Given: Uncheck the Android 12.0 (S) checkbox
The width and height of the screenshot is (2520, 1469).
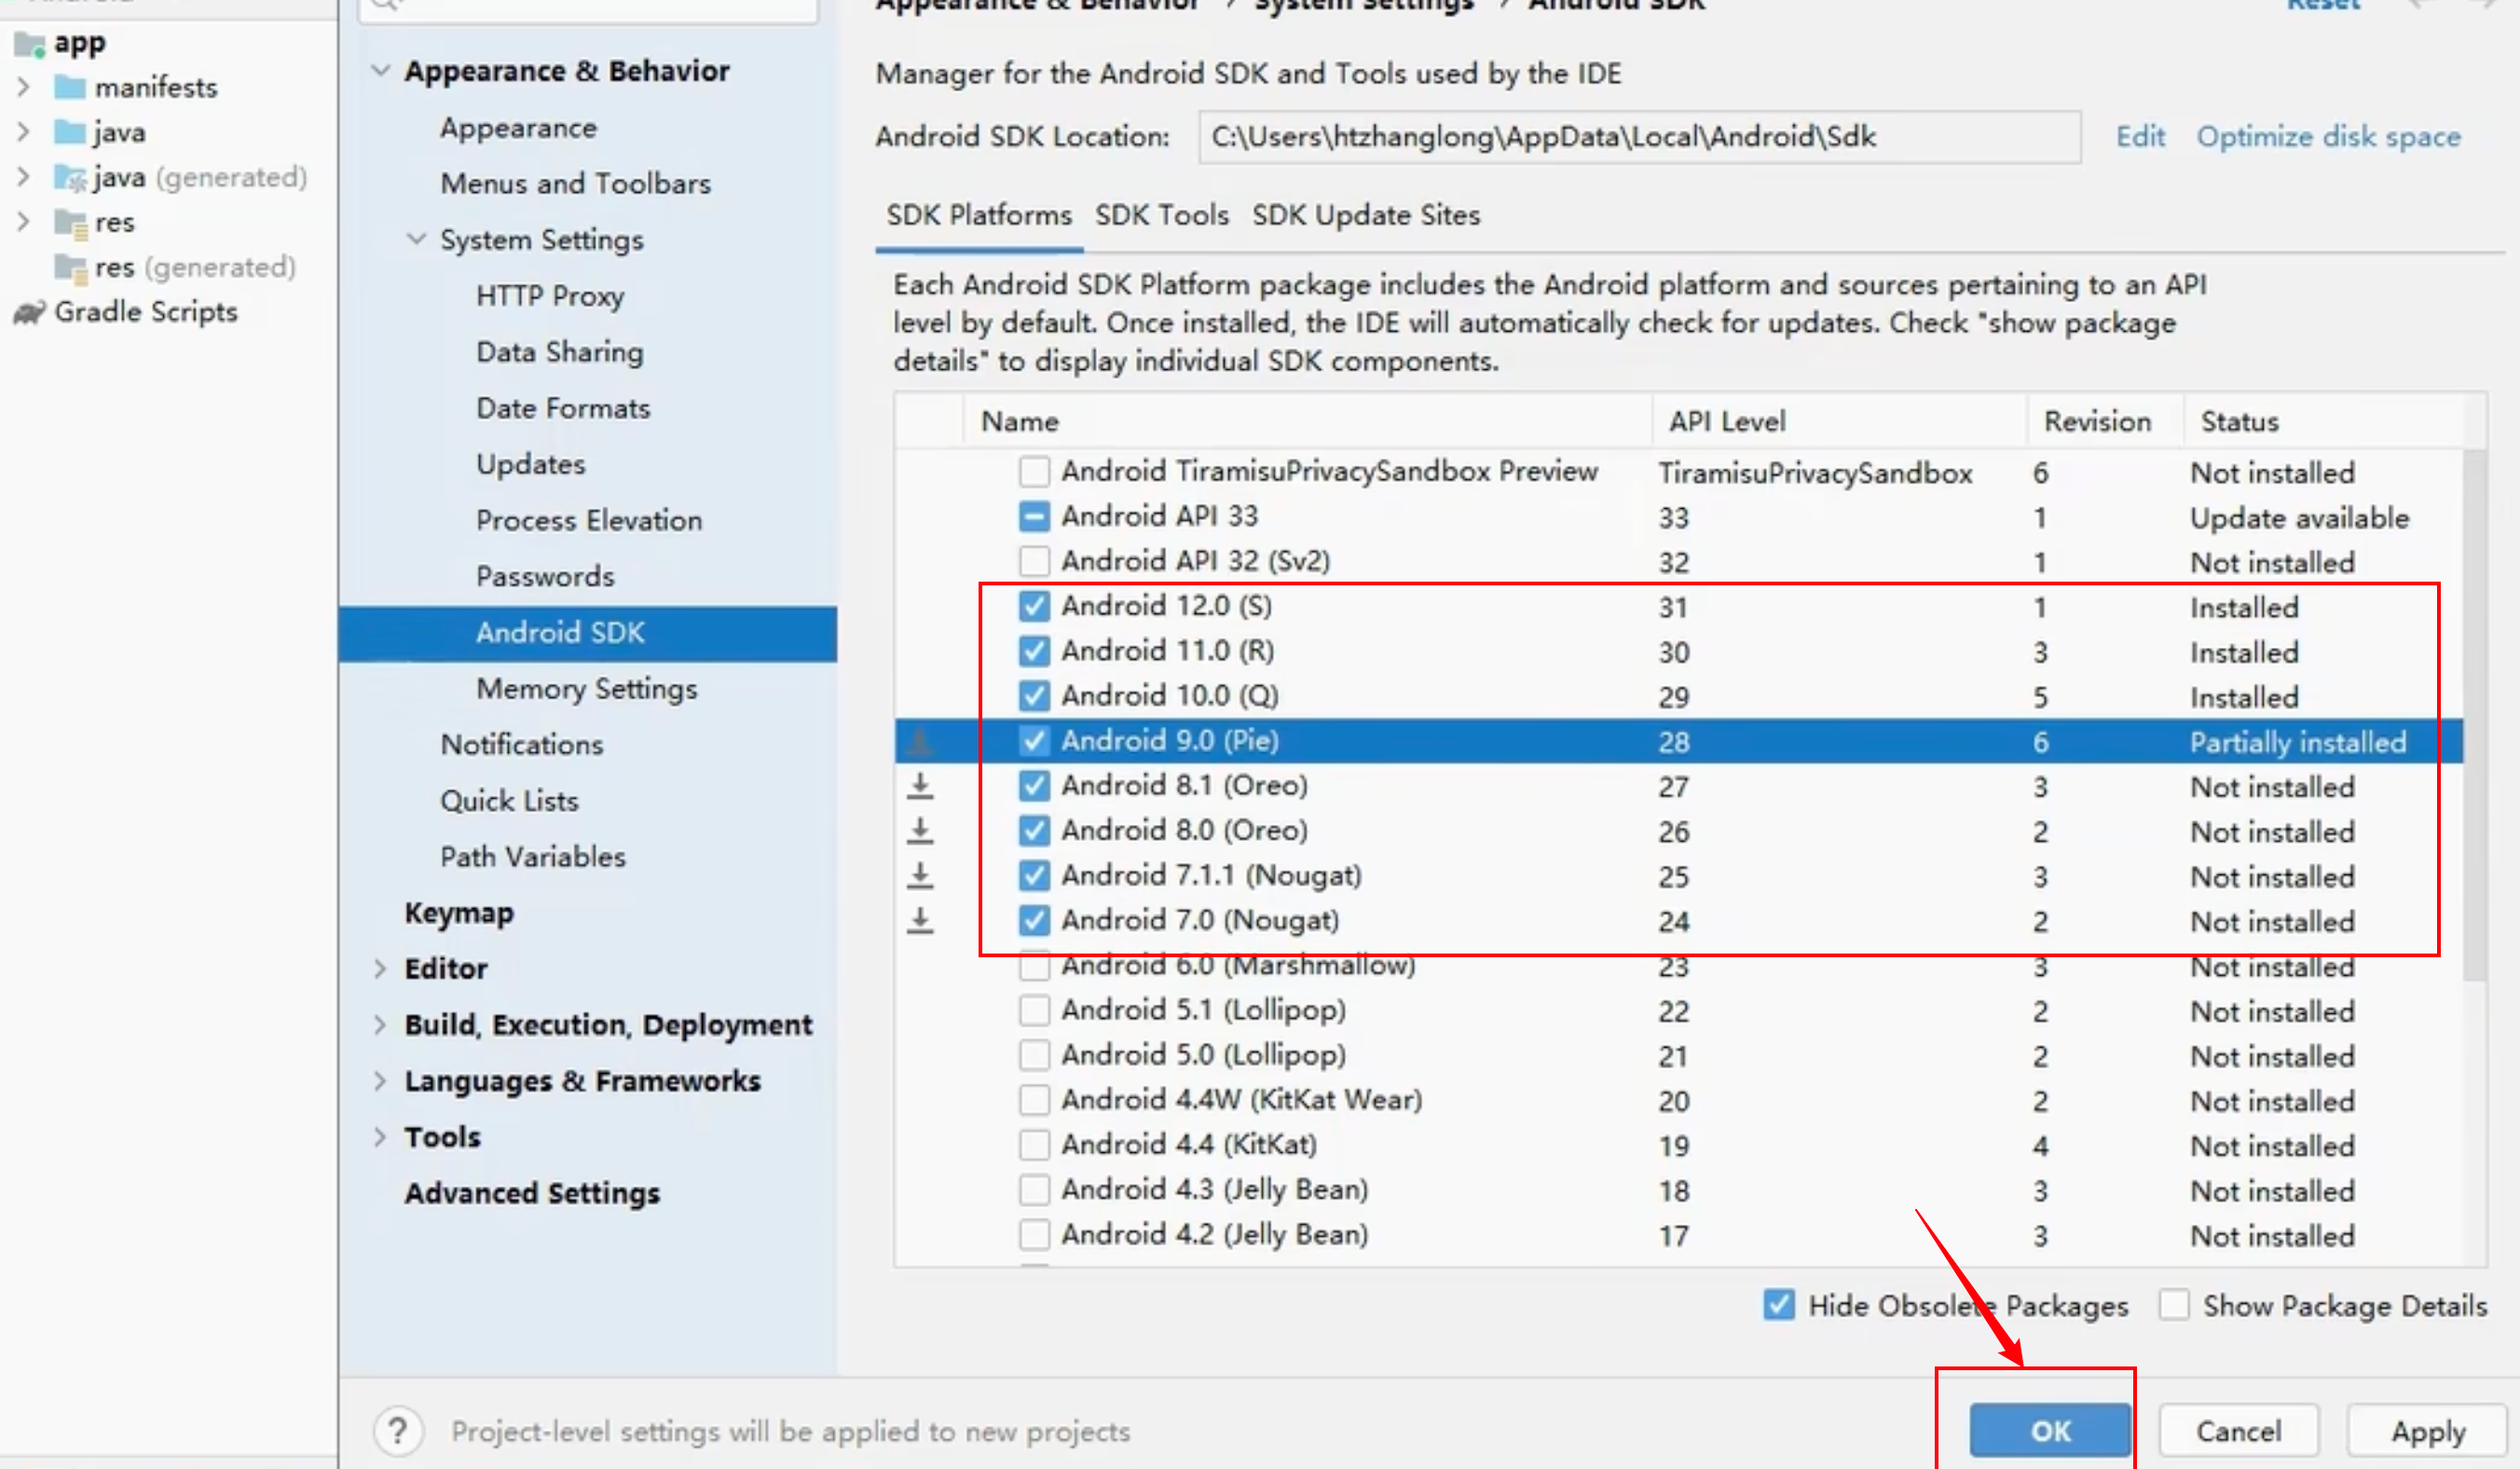Looking at the screenshot, I should (x=1034, y=605).
